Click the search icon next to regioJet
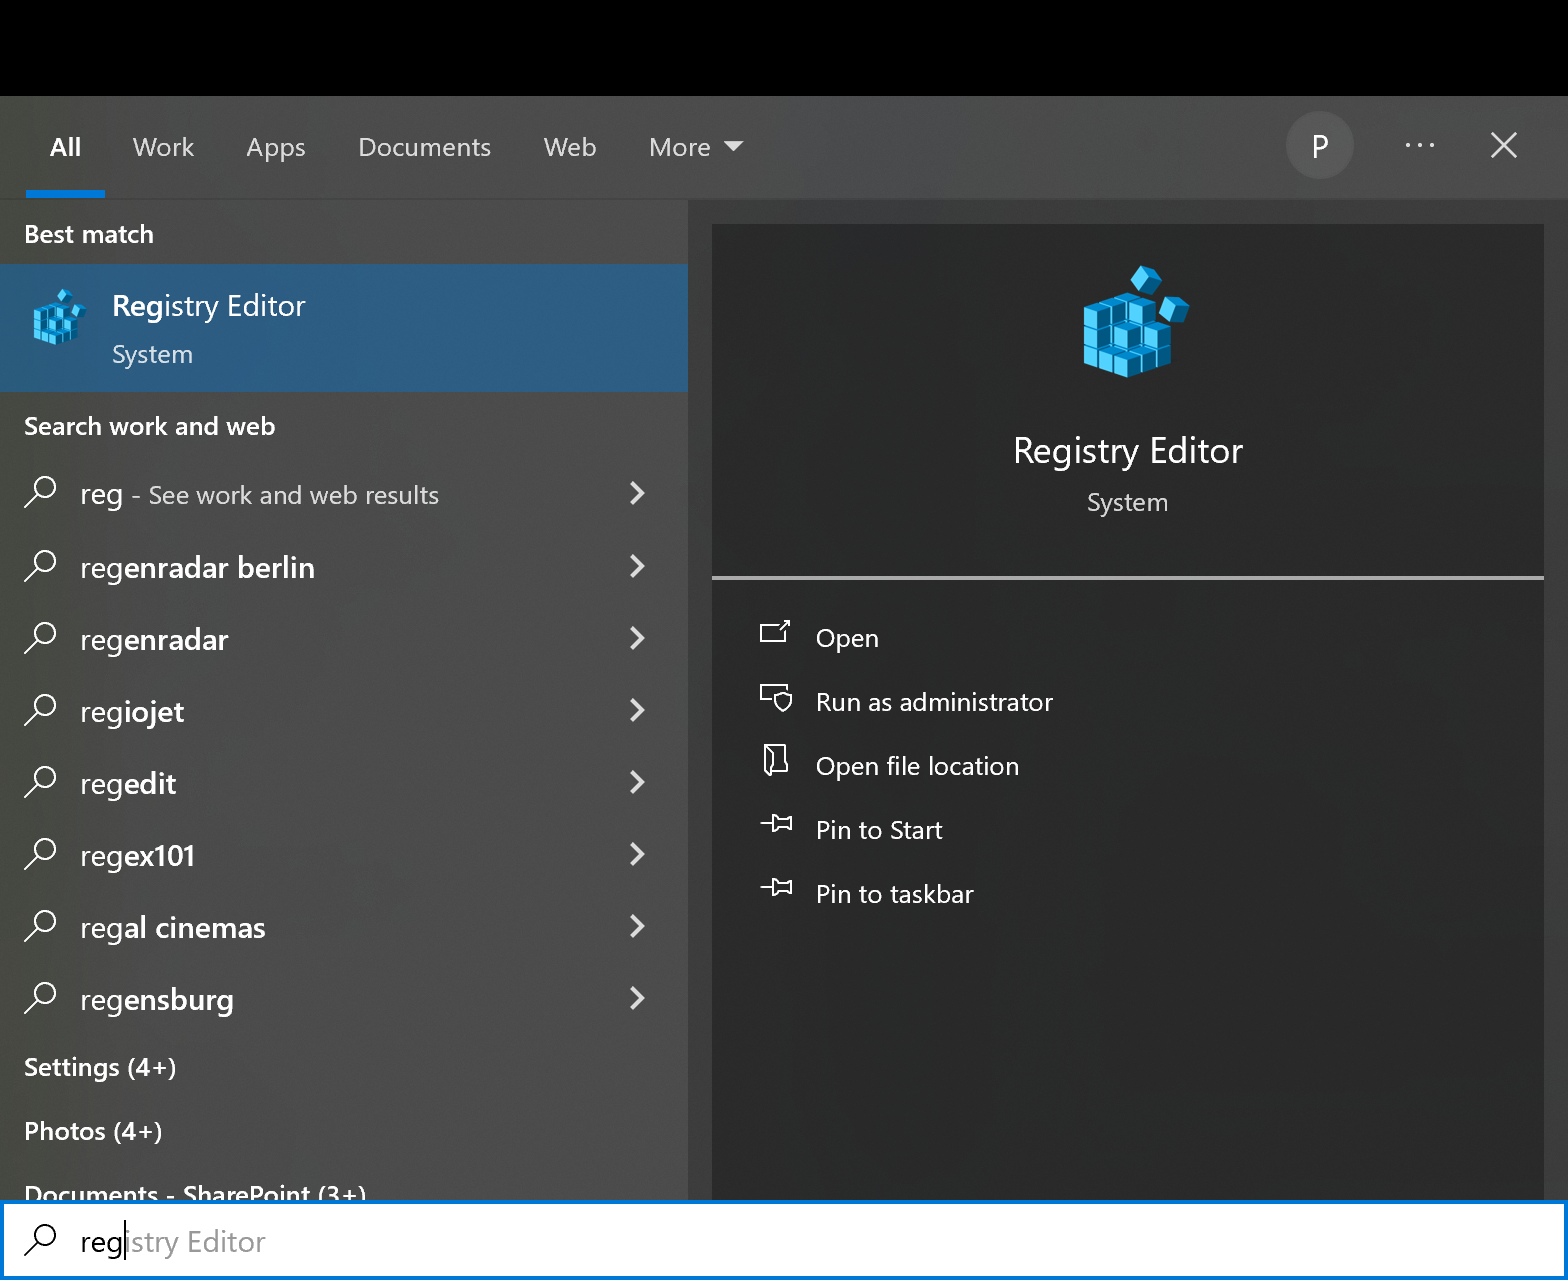The width and height of the screenshot is (1568, 1280). click(x=40, y=709)
